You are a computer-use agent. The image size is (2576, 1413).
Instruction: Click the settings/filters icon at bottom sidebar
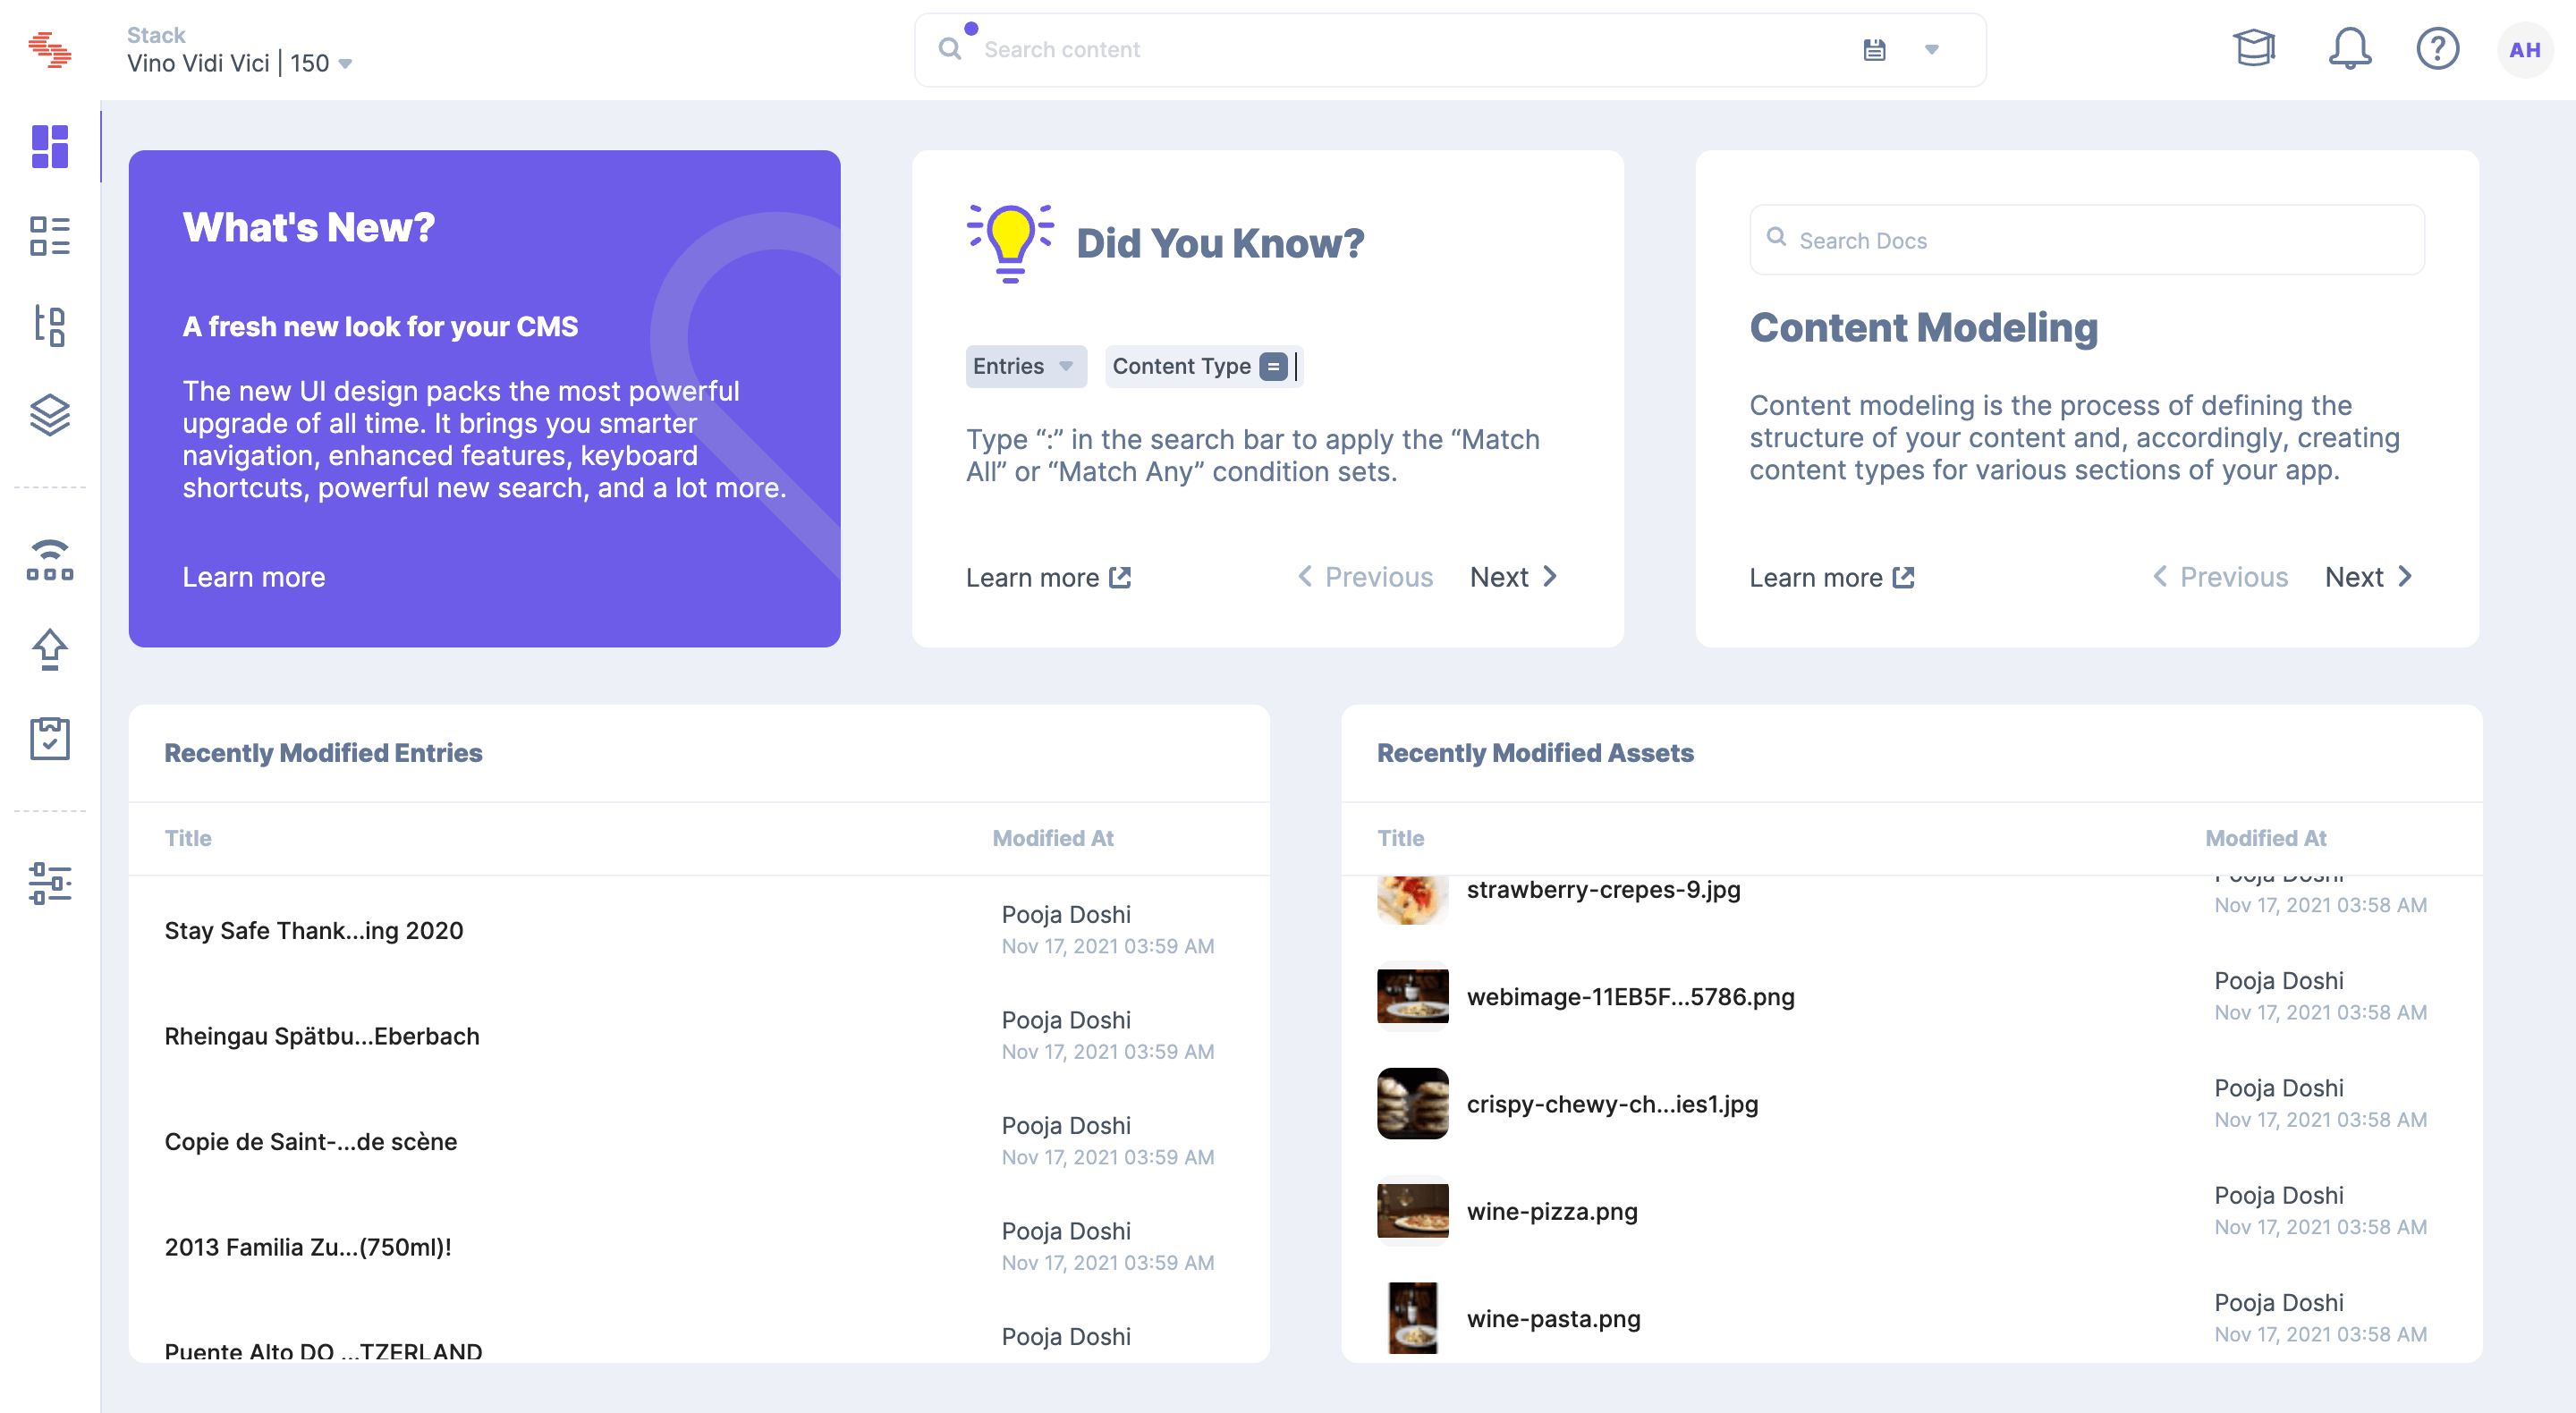[x=50, y=881]
